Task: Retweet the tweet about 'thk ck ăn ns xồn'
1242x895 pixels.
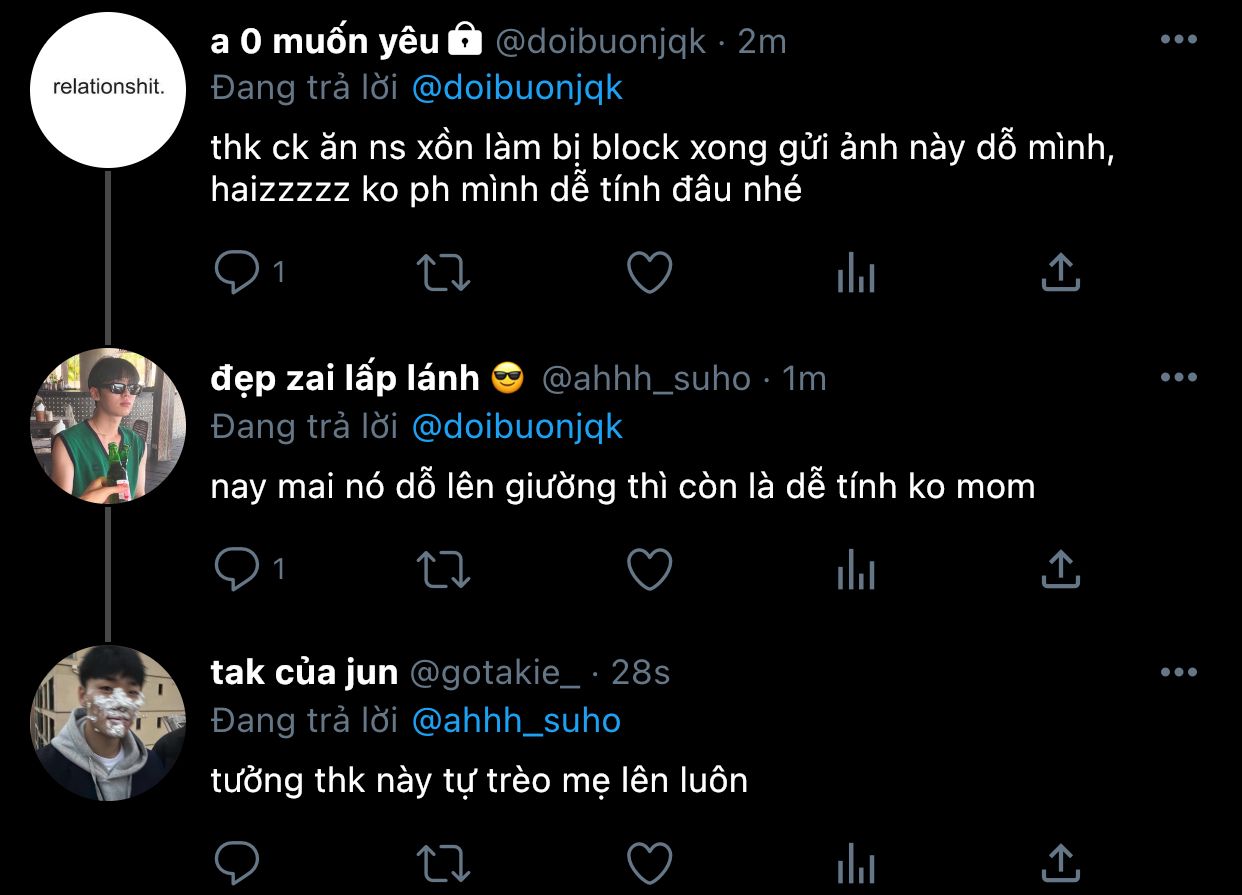Action: [444, 272]
